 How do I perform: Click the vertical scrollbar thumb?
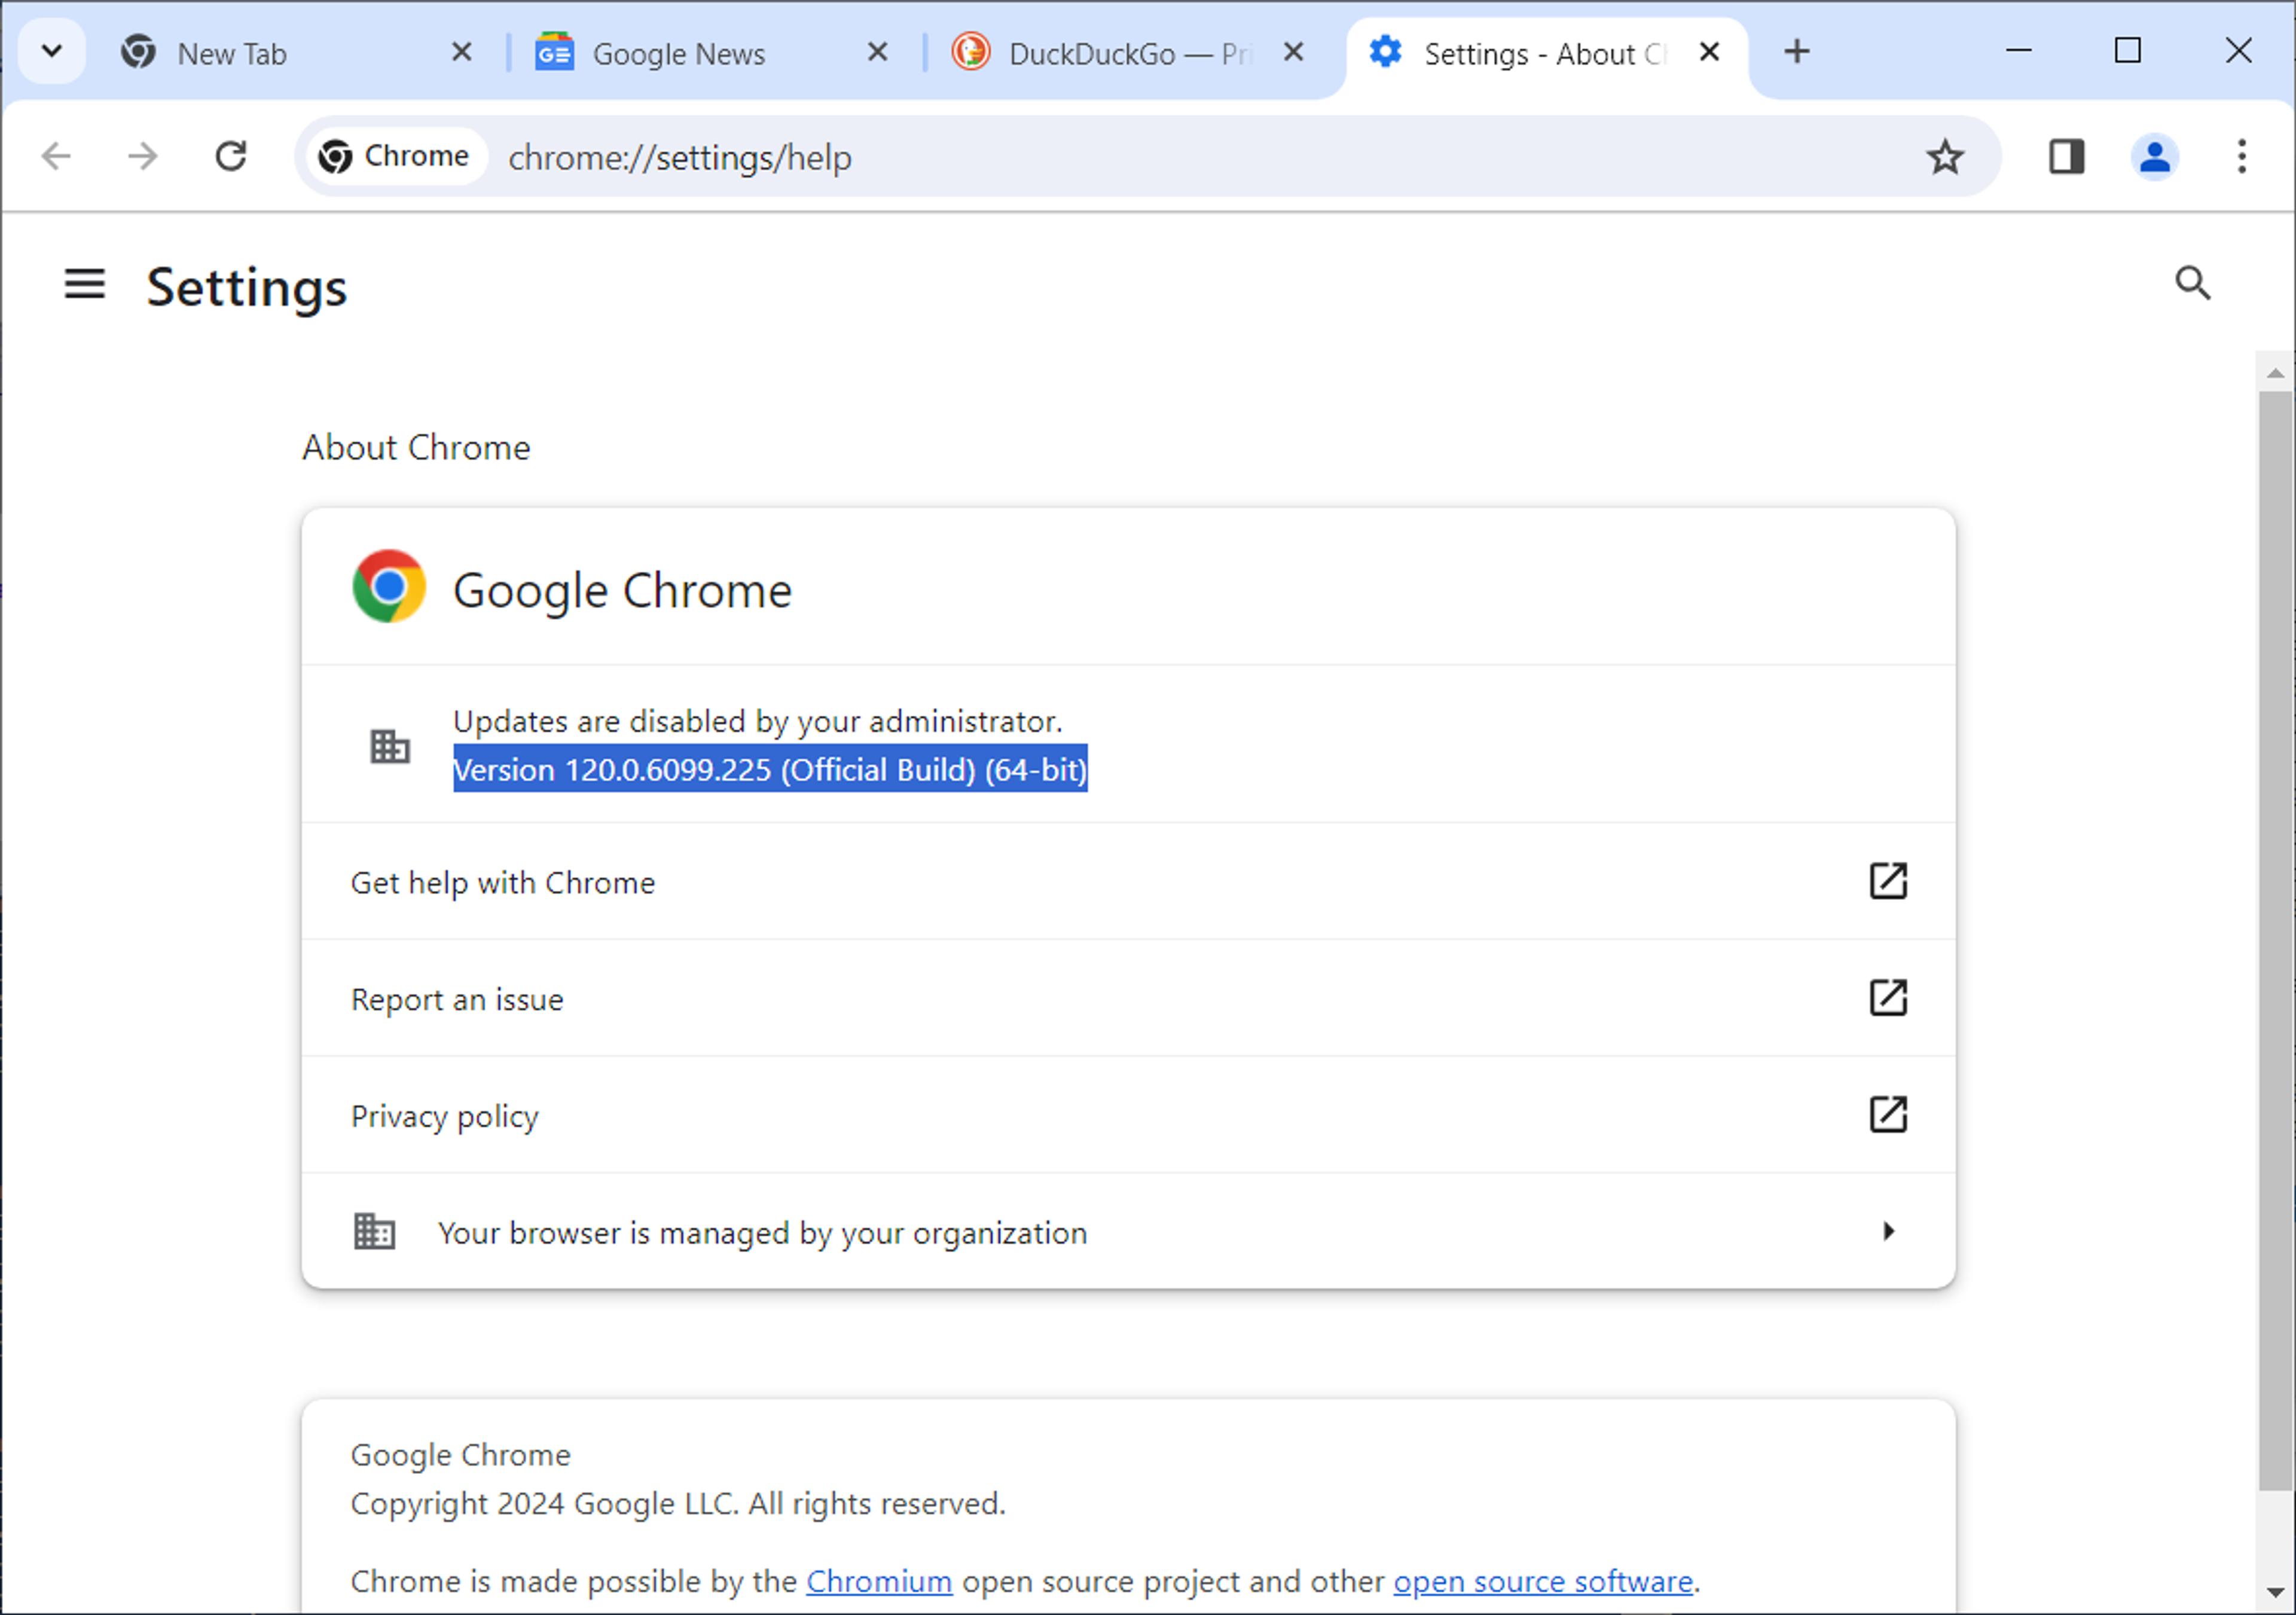point(2275,940)
